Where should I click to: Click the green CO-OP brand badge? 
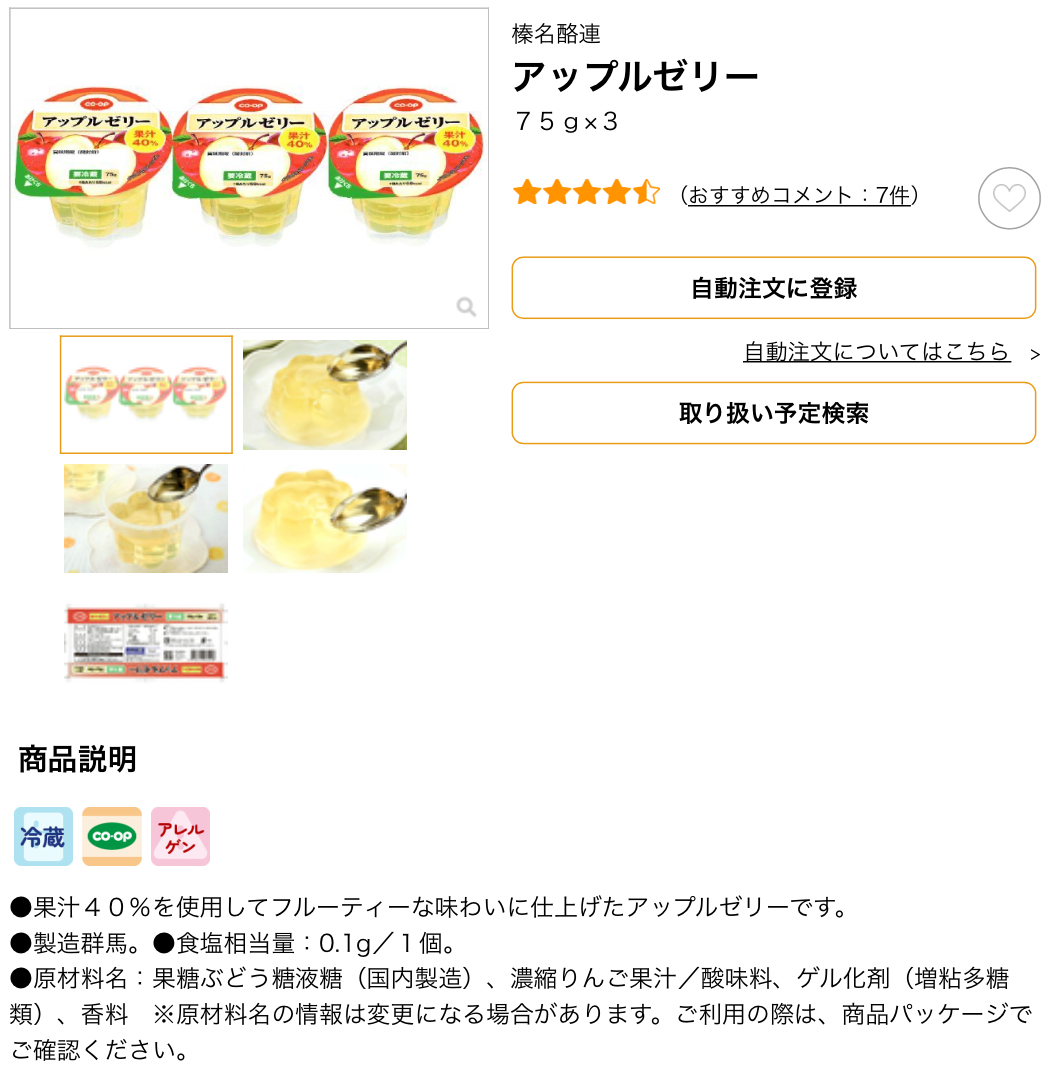(x=112, y=836)
